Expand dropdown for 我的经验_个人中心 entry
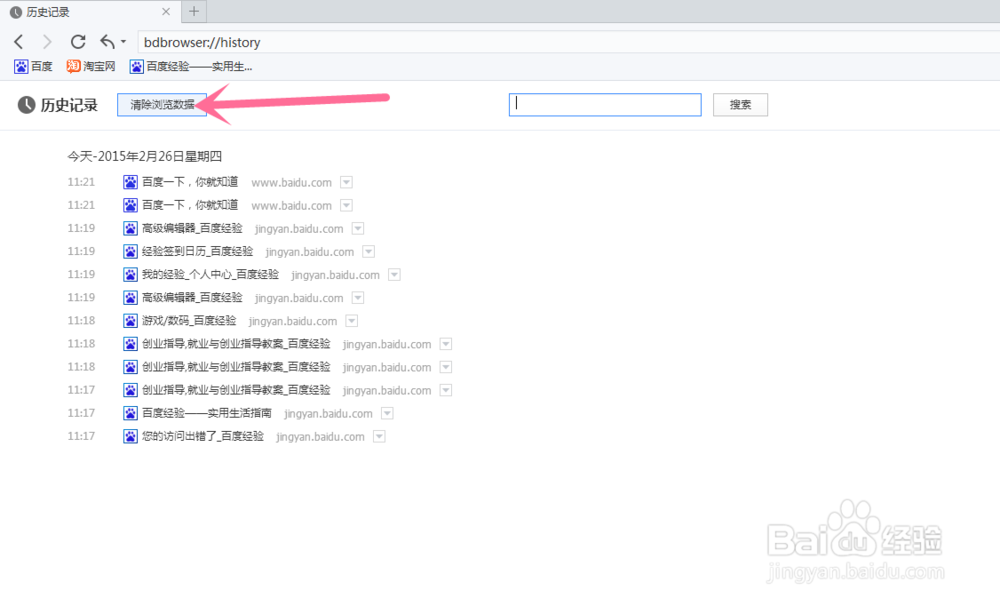1000x606 pixels. point(394,274)
